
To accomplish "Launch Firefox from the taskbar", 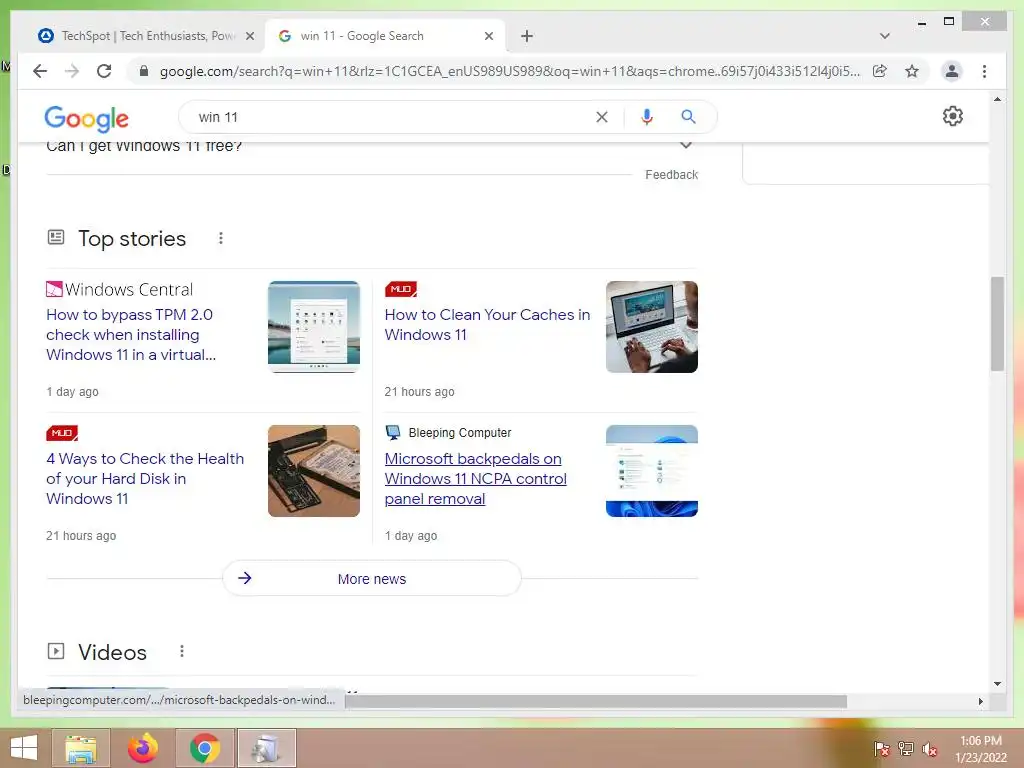I will pos(142,748).
